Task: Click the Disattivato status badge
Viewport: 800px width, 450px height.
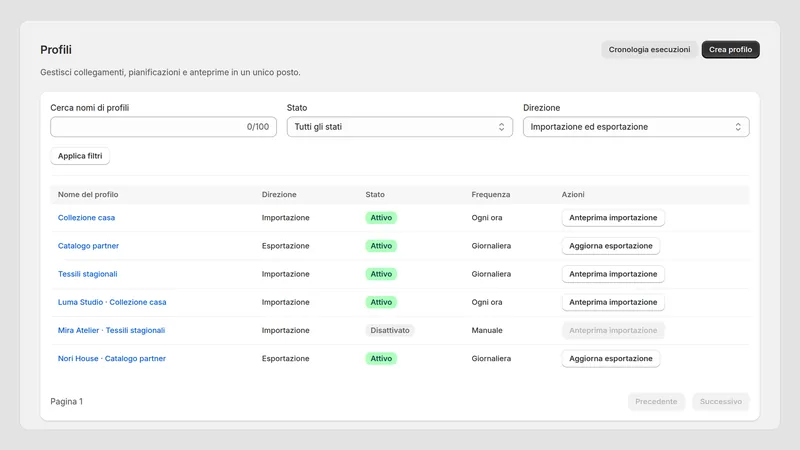Action: pos(390,330)
